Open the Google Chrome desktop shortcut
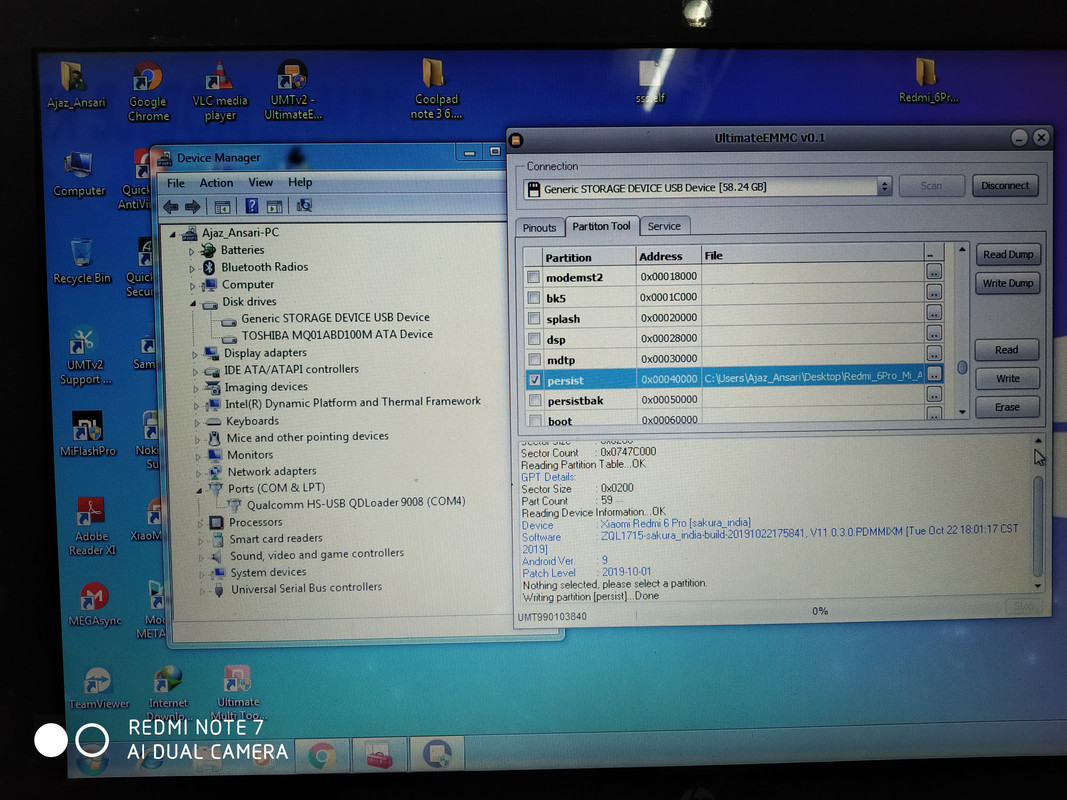 tap(148, 92)
